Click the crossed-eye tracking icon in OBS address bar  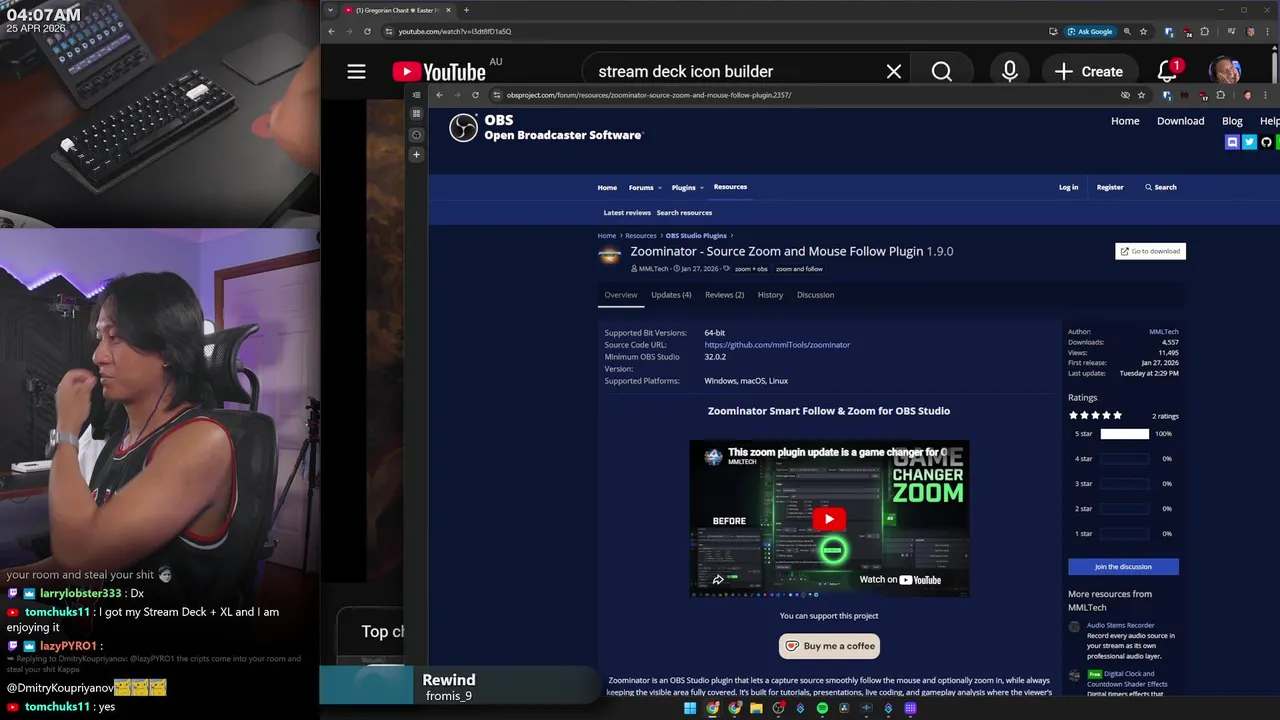tap(1125, 95)
